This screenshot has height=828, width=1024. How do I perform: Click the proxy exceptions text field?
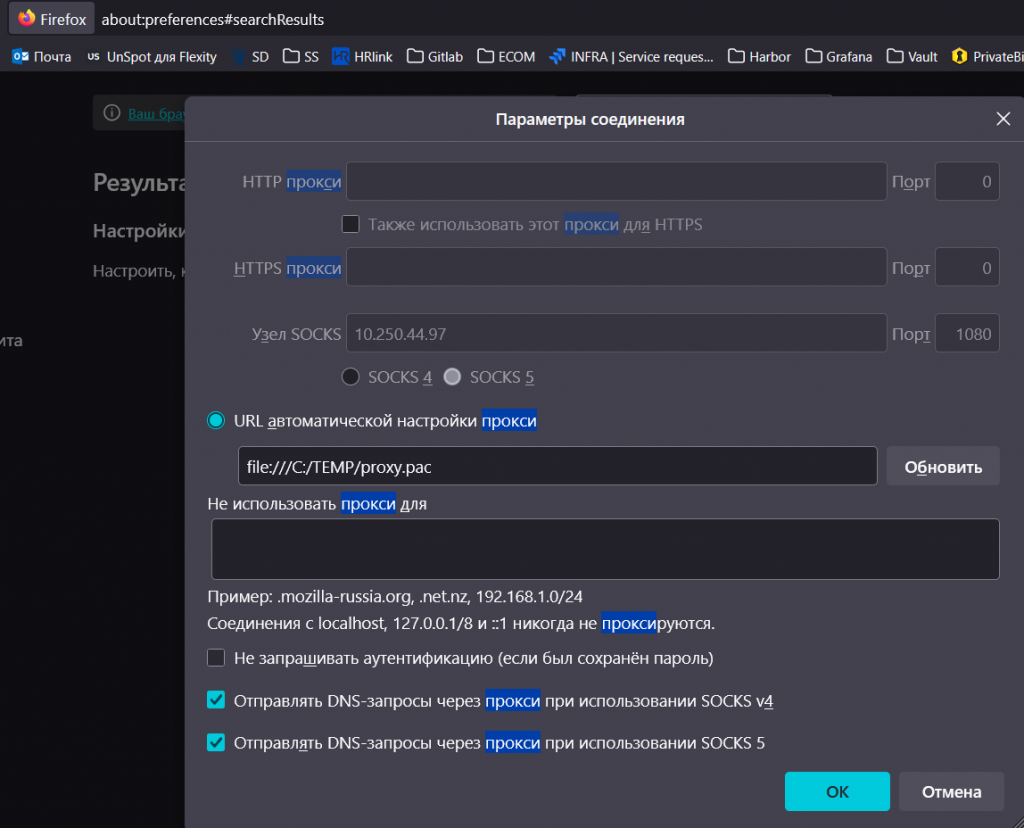(x=604, y=548)
